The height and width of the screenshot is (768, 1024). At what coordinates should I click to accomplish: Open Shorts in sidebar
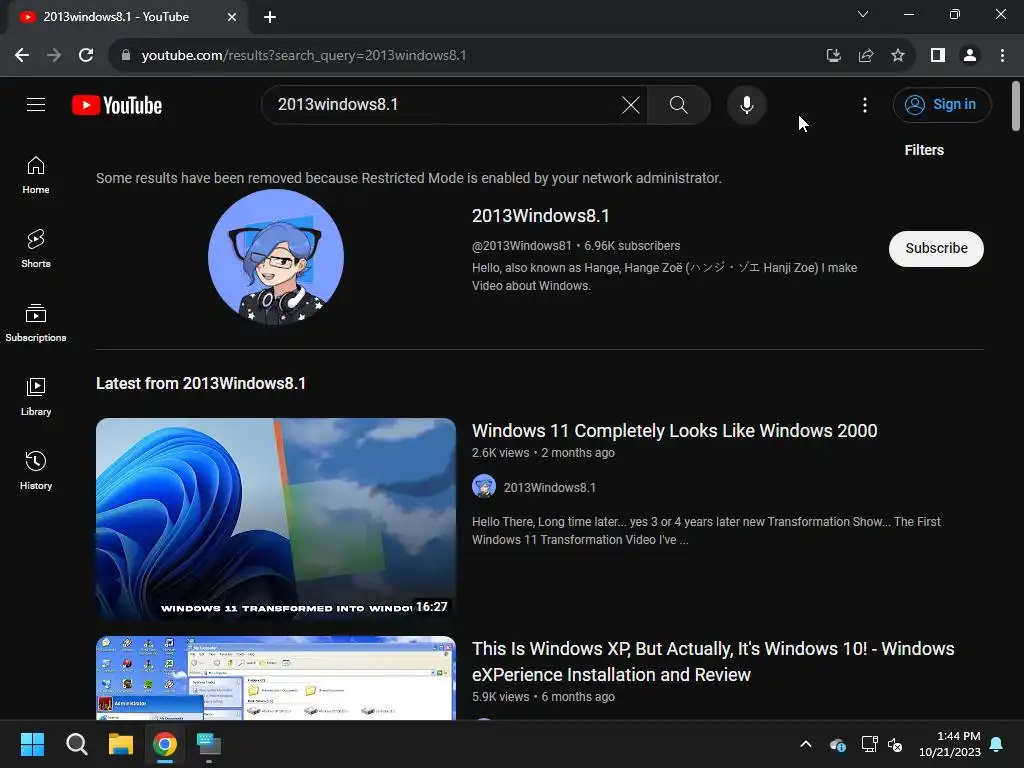click(36, 249)
